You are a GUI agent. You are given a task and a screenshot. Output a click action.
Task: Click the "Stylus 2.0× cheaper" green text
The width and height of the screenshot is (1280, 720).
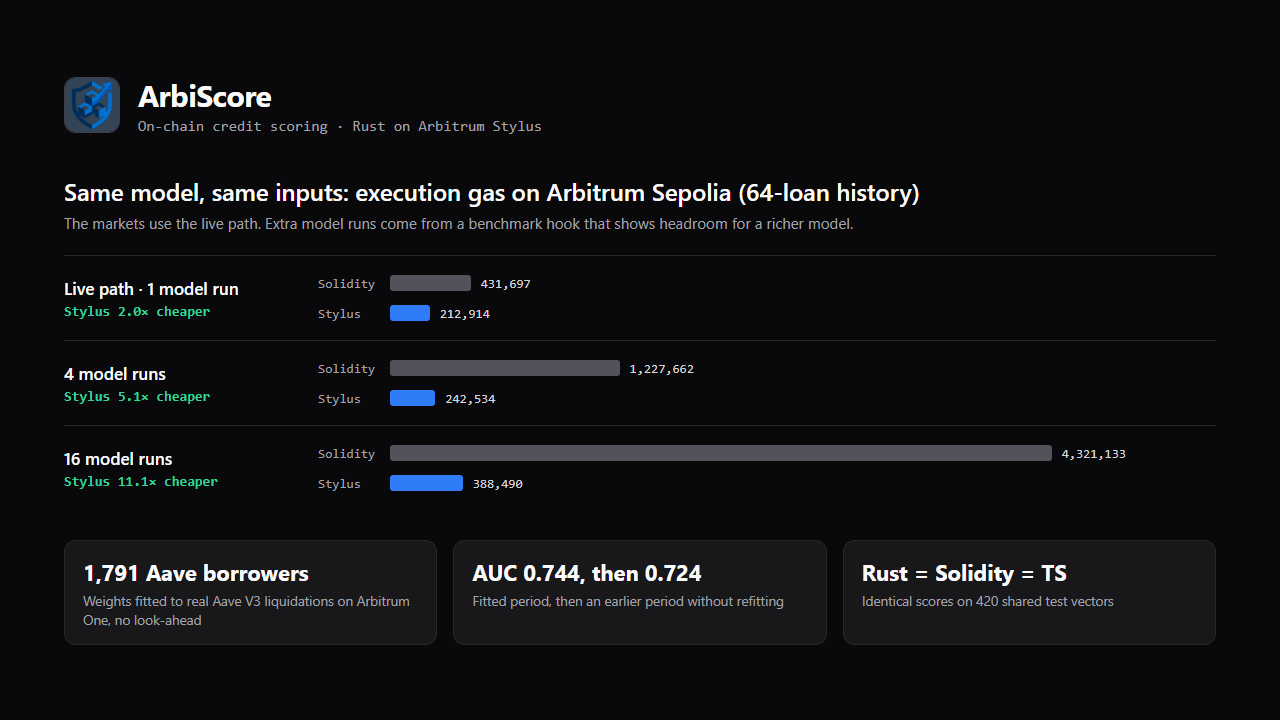pos(137,312)
